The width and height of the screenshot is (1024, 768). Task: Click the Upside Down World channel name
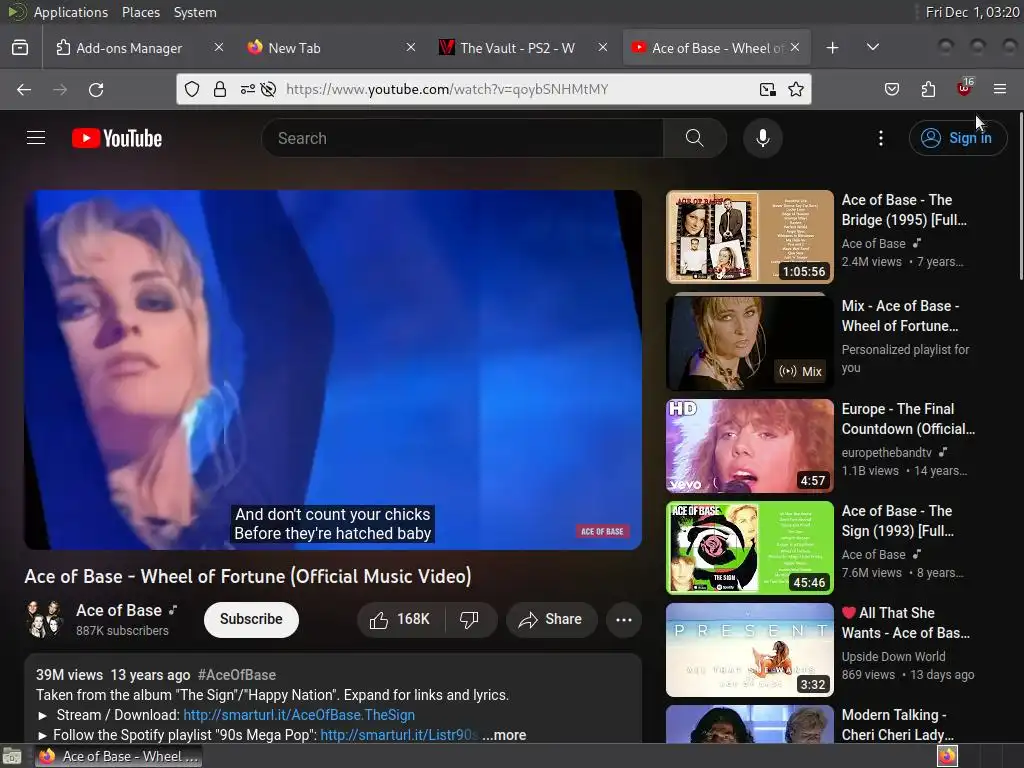coord(893,656)
